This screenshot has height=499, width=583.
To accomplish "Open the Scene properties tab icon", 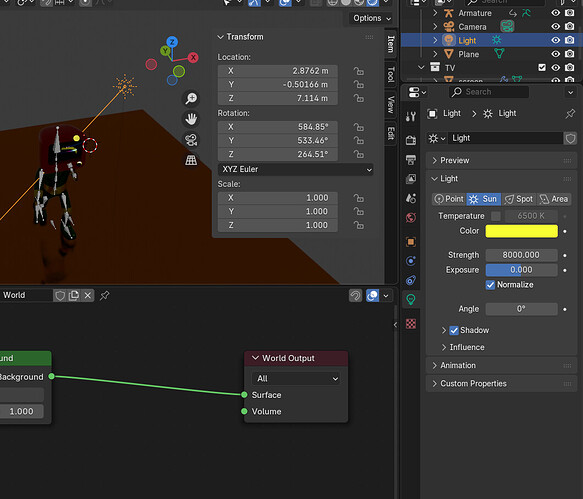I will coord(411,198).
